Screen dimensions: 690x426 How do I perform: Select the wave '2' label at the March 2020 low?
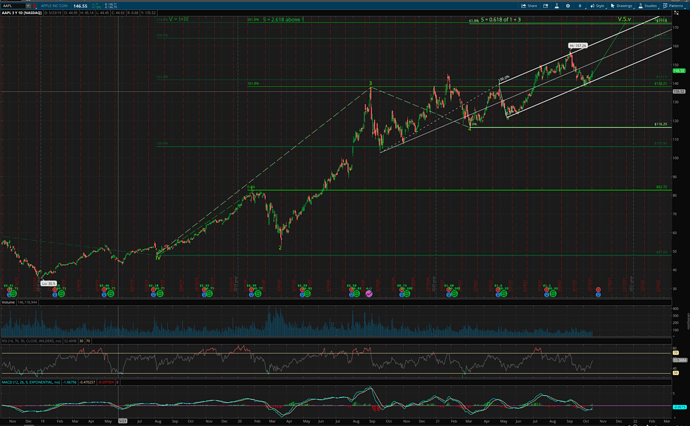pyautogui.click(x=280, y=248)
